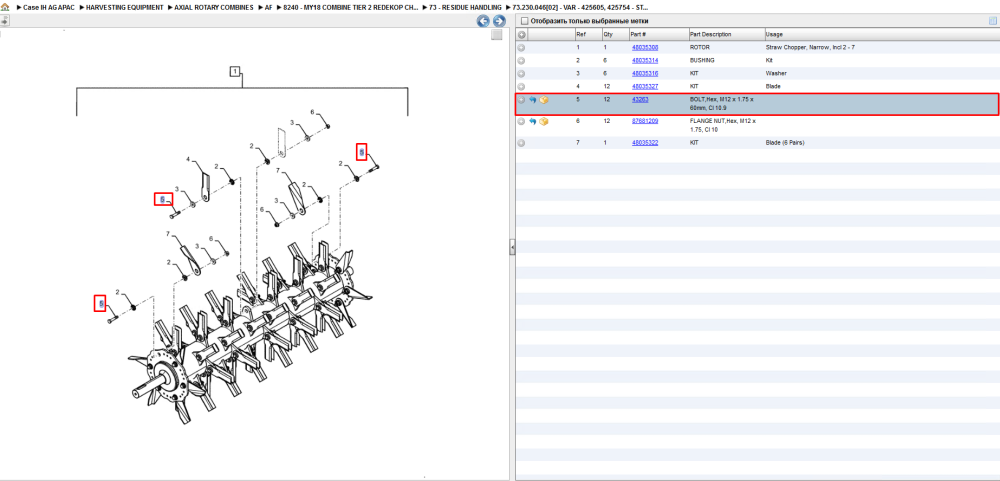Click the add-all circle icon in table header

(x=522, y=34)
